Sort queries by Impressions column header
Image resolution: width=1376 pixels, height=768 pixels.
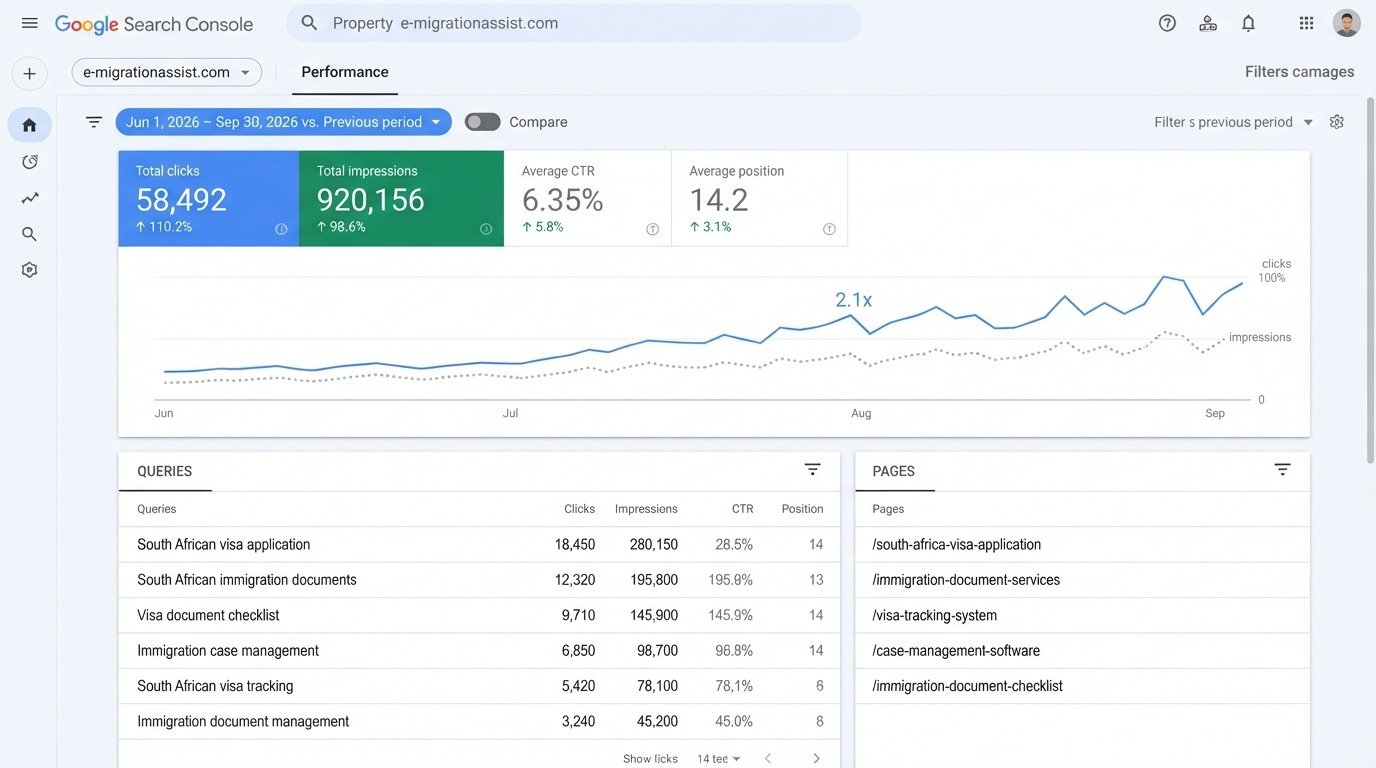pos(646,509)
